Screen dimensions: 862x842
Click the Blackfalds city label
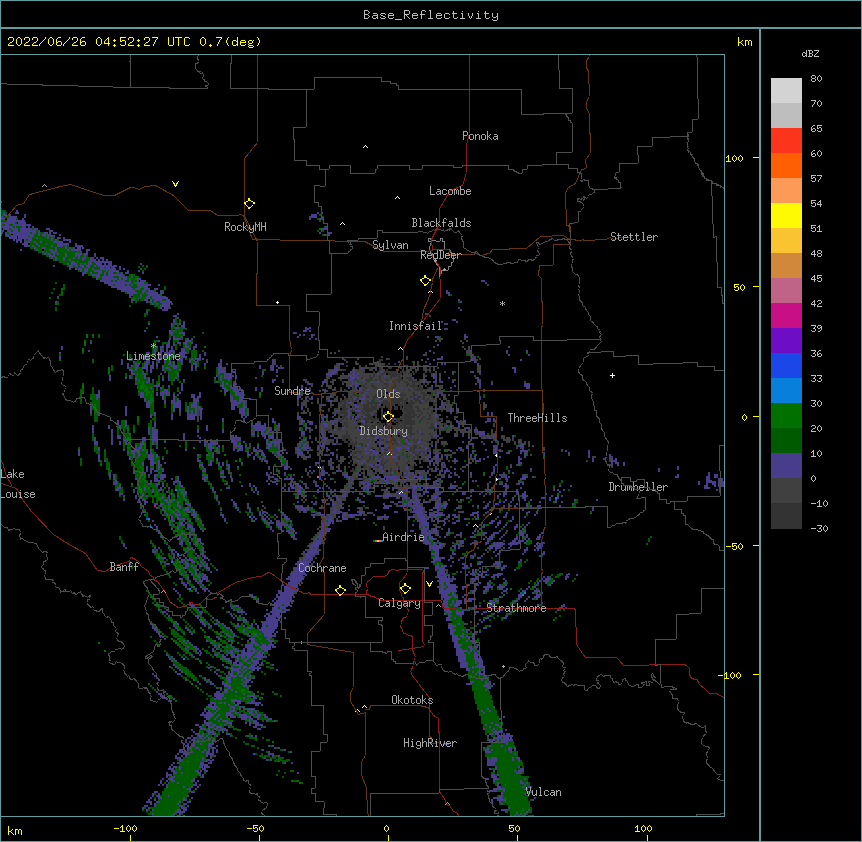(441, 223)
